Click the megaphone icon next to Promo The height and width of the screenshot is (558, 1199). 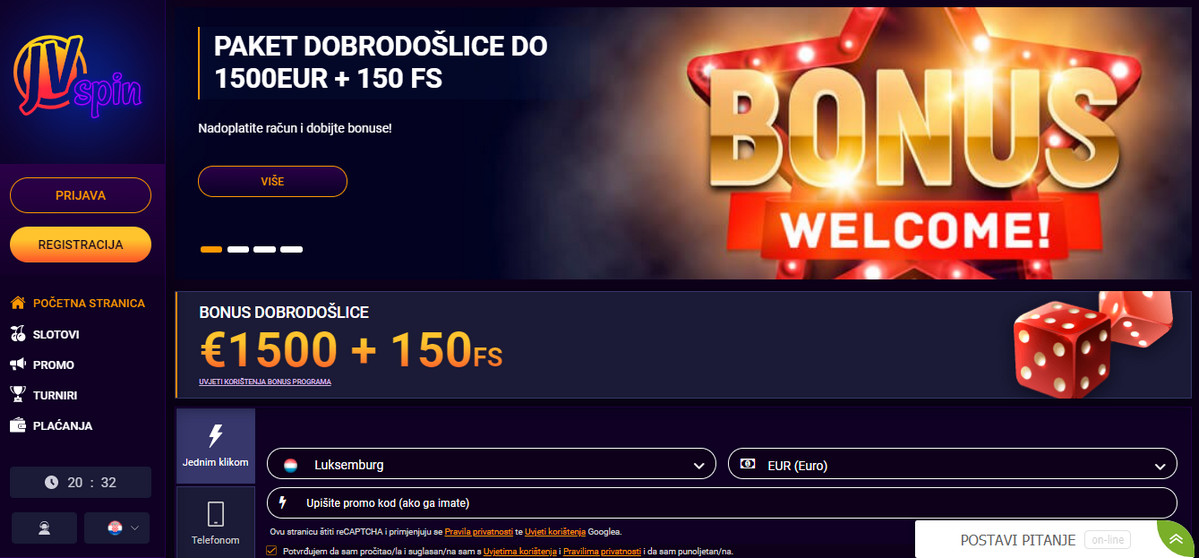point(18,365)
